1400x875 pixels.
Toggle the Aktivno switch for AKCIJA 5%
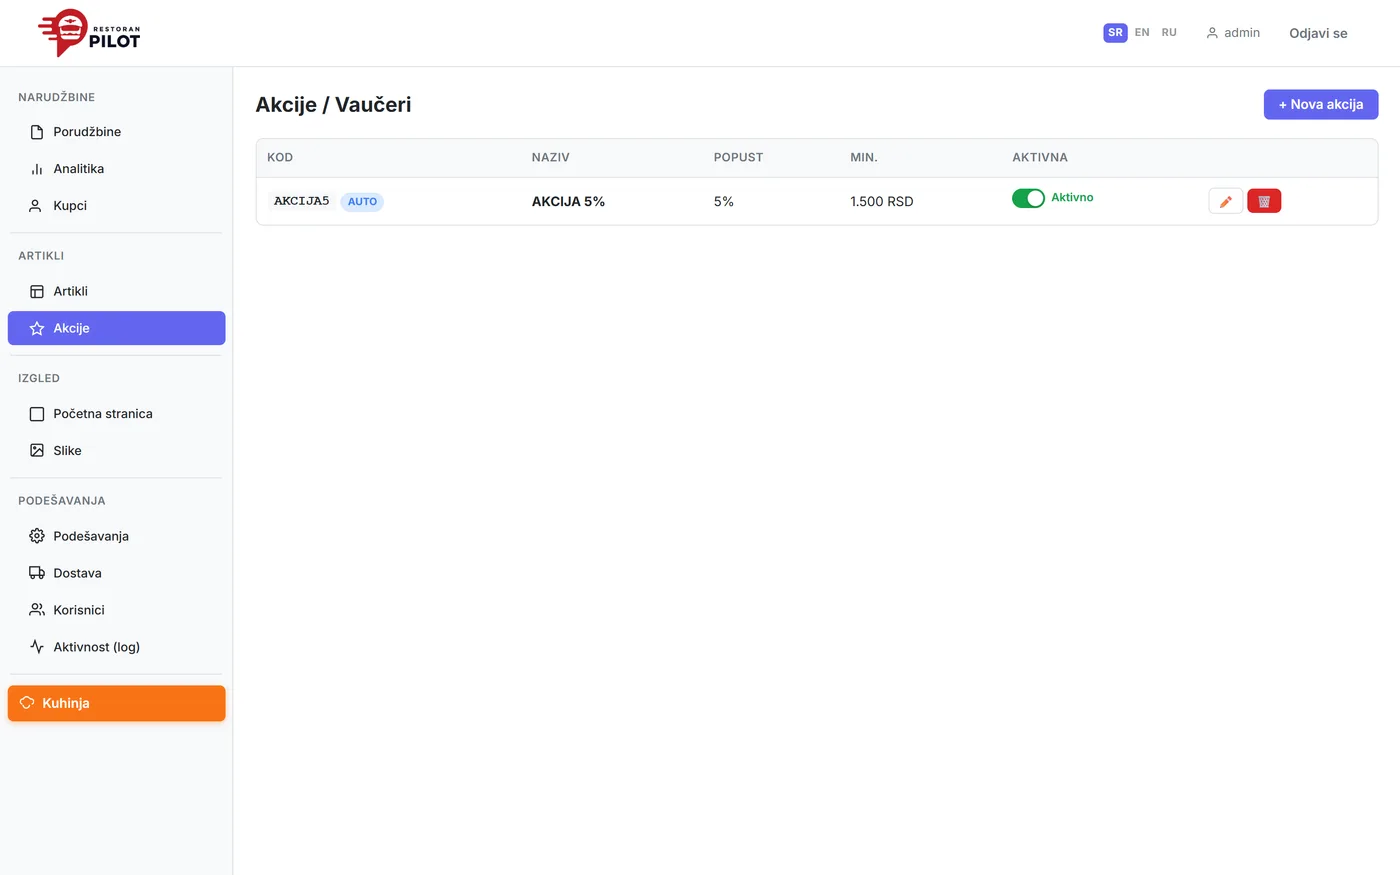[x=1028, y=198]
